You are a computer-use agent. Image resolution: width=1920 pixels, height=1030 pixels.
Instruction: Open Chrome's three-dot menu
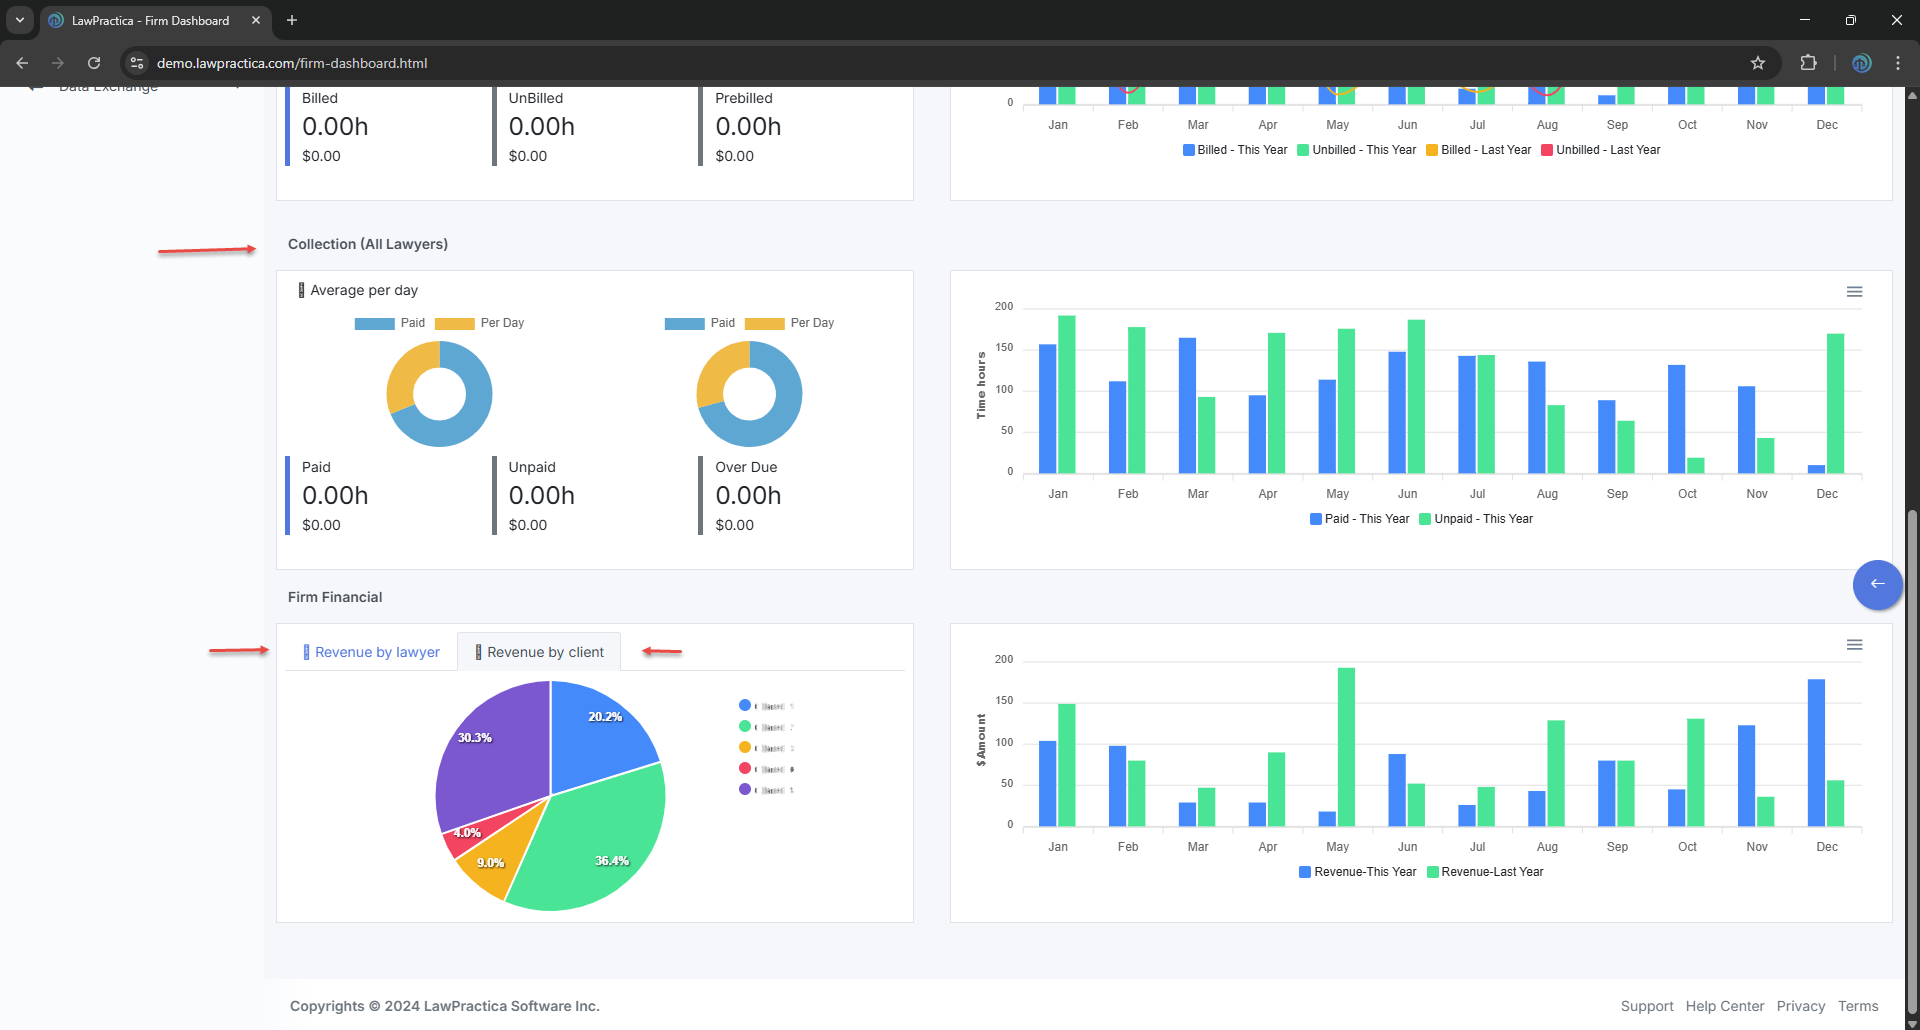tap(1897, 63)
